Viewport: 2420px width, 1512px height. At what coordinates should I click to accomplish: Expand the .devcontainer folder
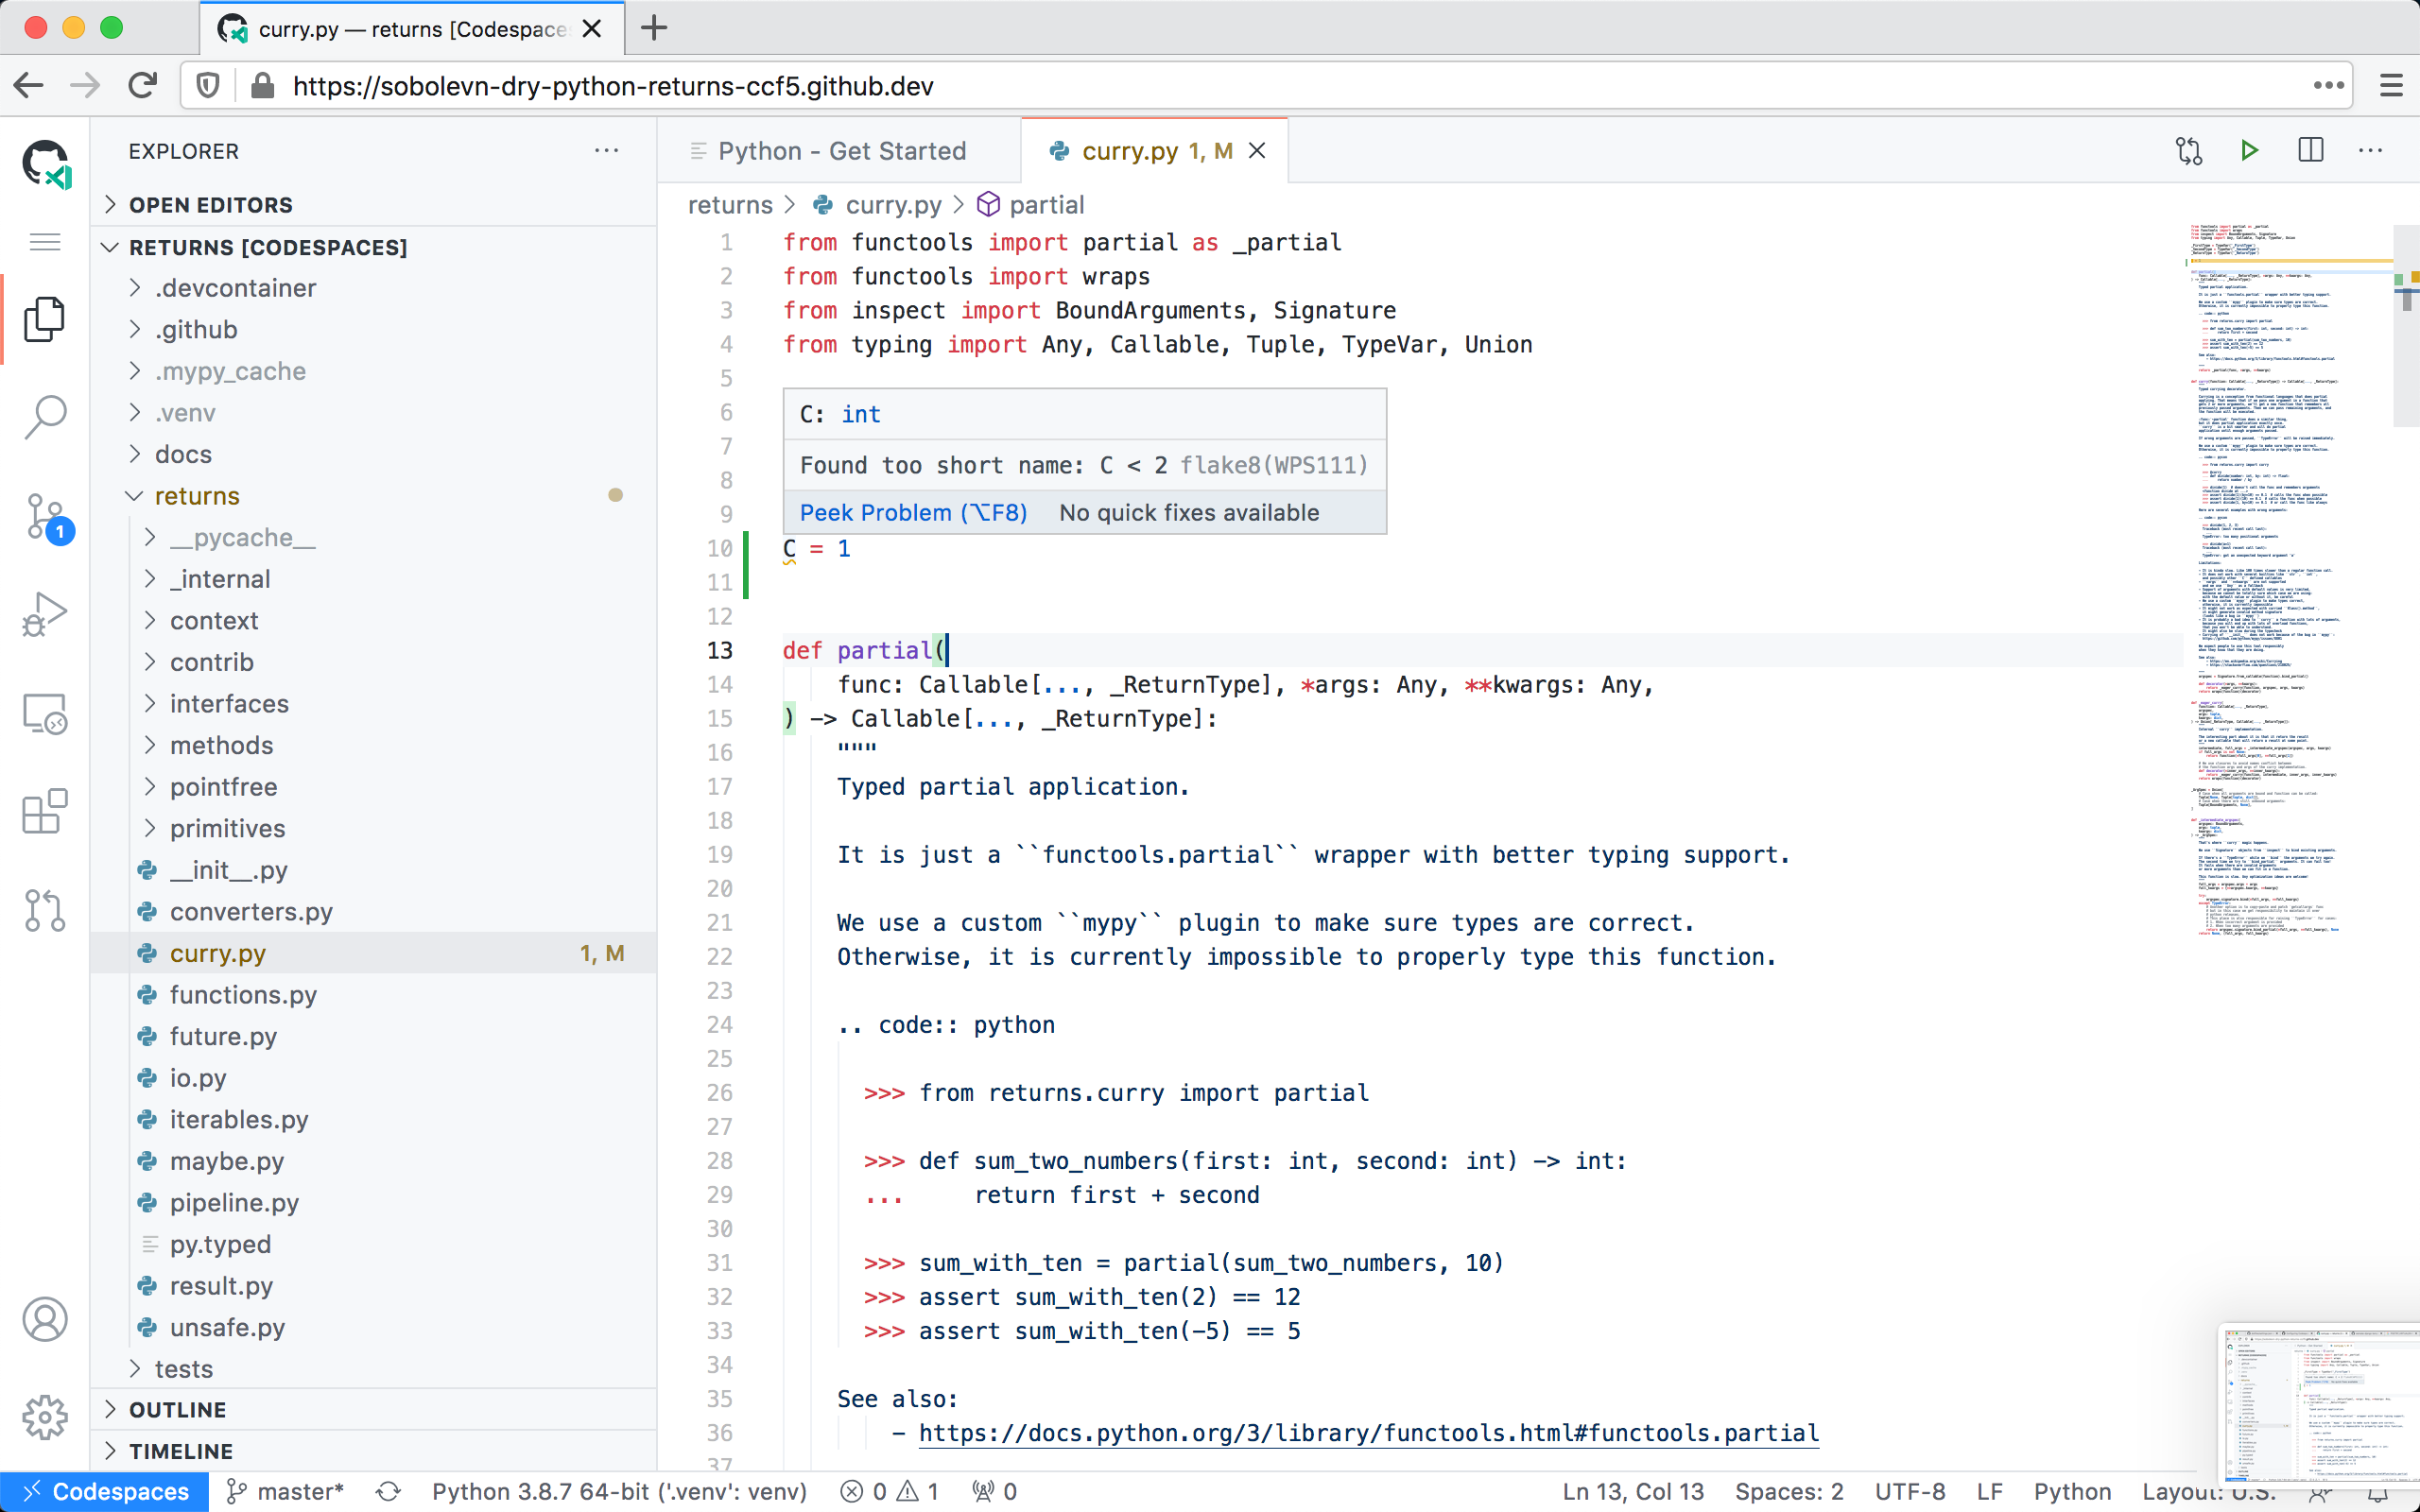372,288
